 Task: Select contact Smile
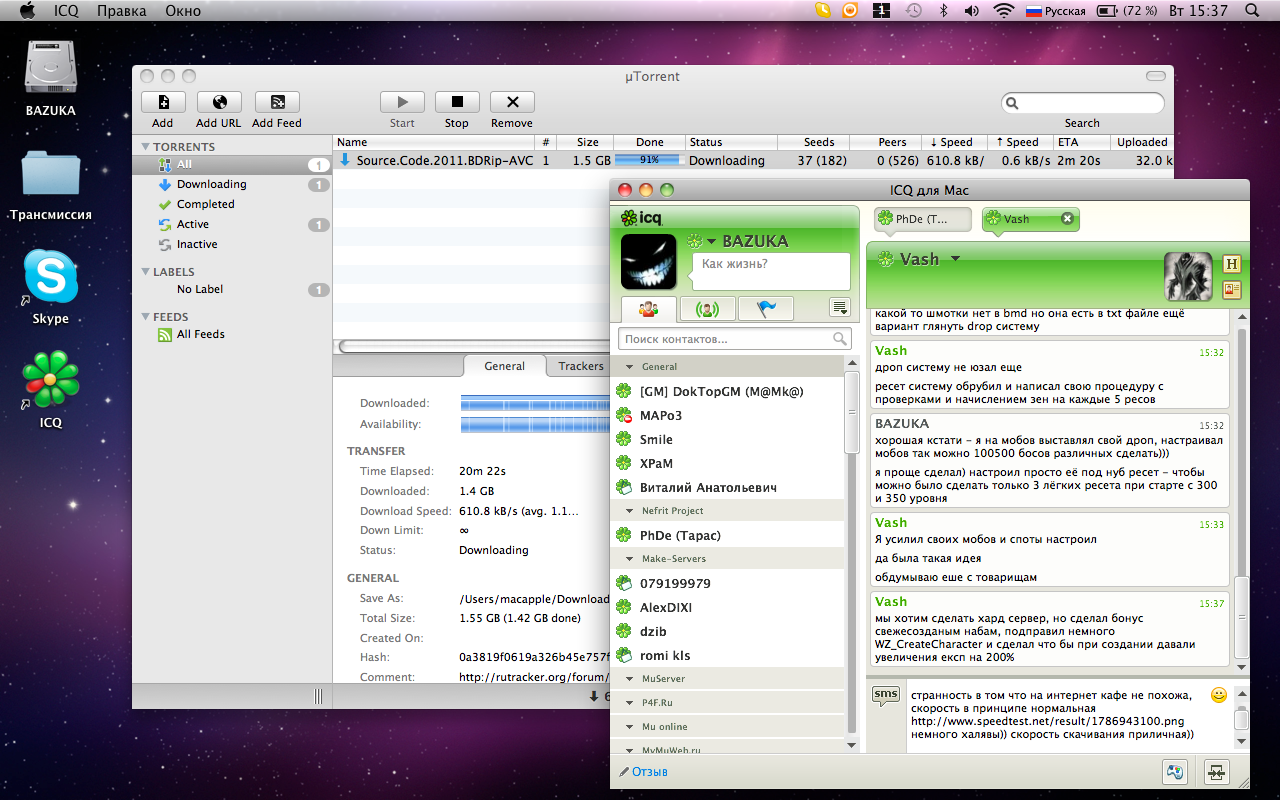coord(728,439)
